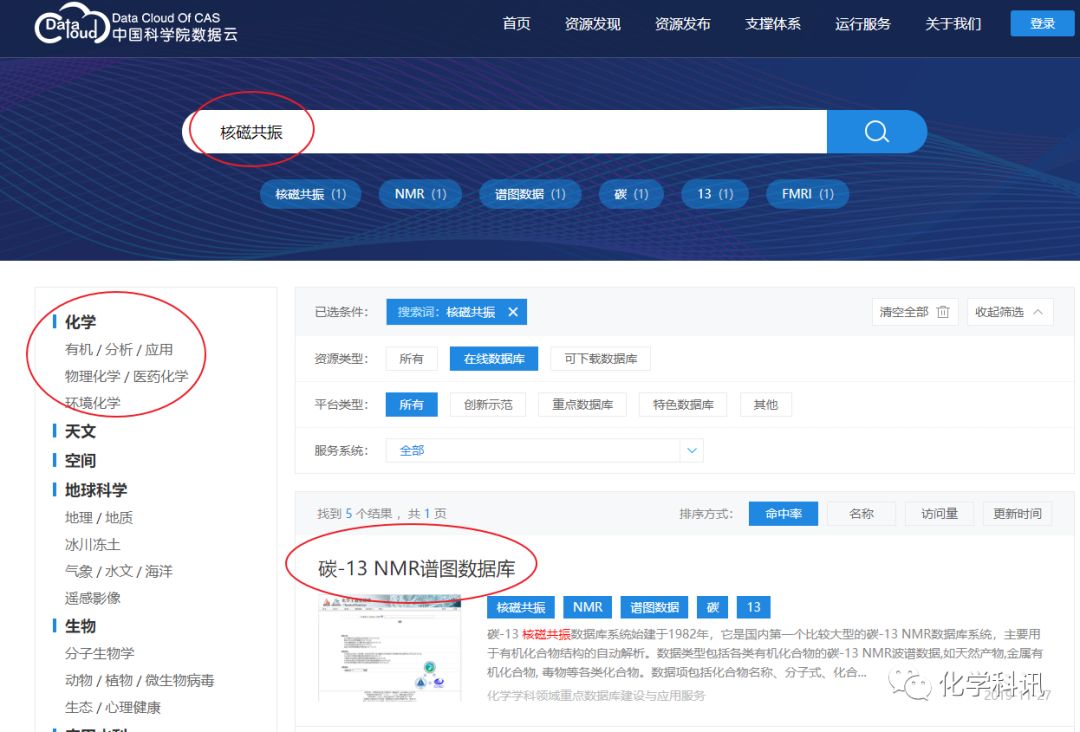This screenshot has height=732, width=1080.
Task: Select 在线数据库 resource type
Action: 494,359
